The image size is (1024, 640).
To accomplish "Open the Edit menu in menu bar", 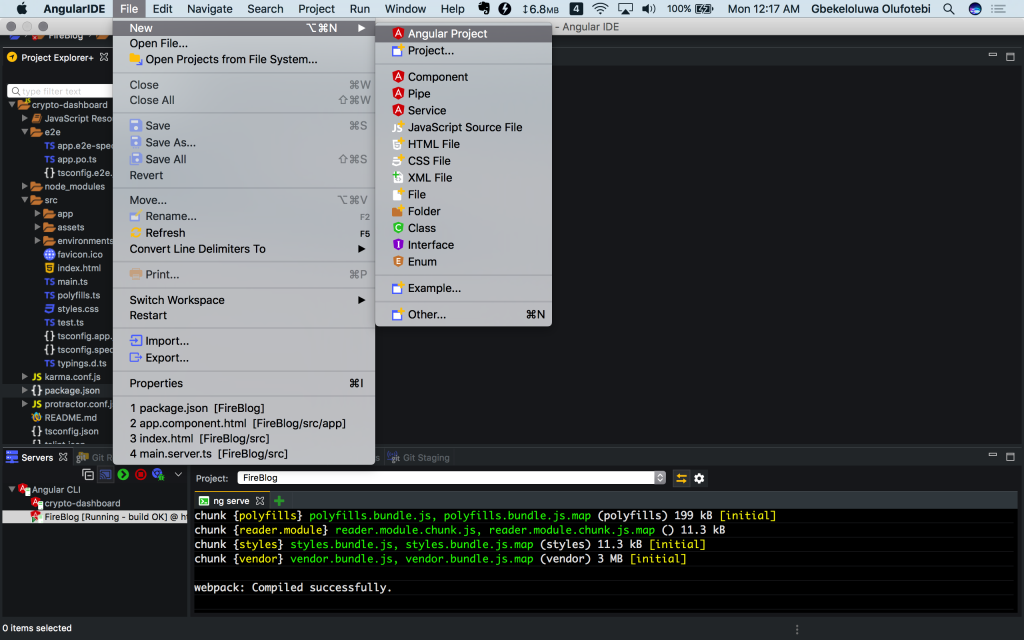I will (x=162, y=8).
